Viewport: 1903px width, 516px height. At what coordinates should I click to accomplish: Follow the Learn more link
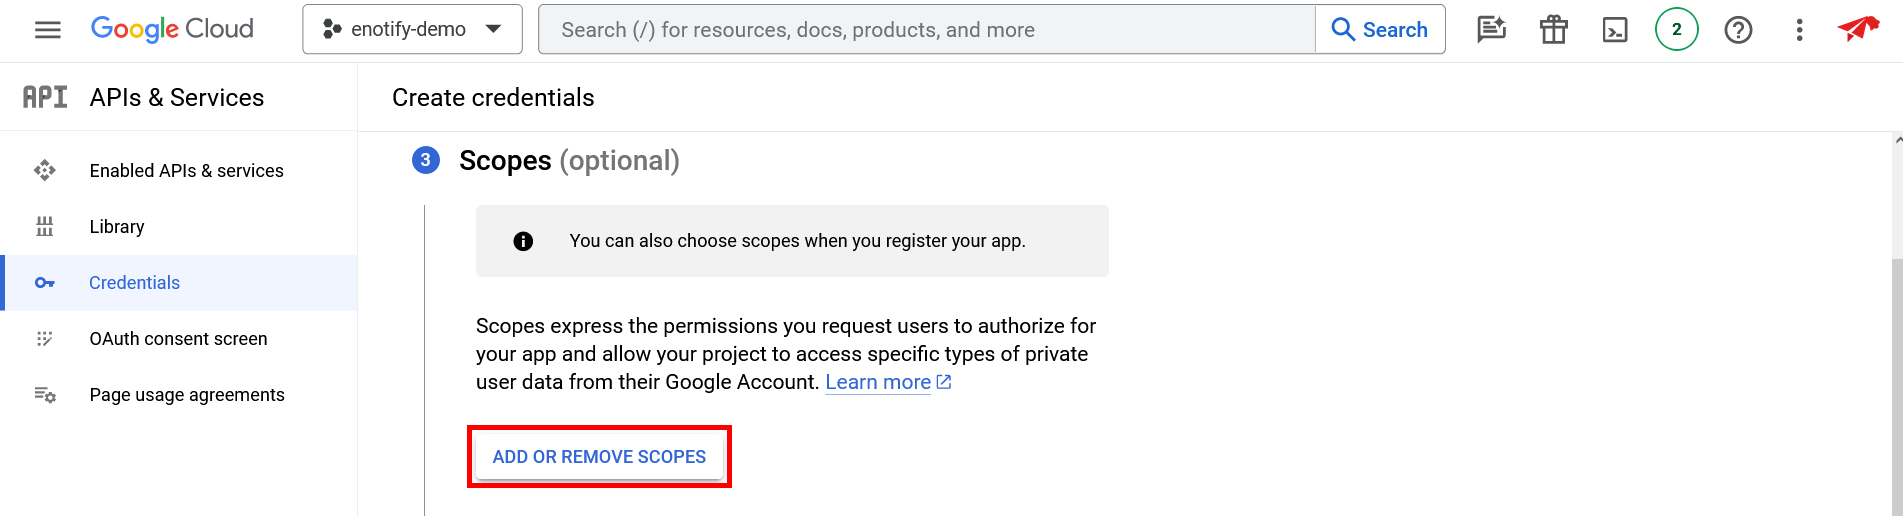(x=878, y=382)
